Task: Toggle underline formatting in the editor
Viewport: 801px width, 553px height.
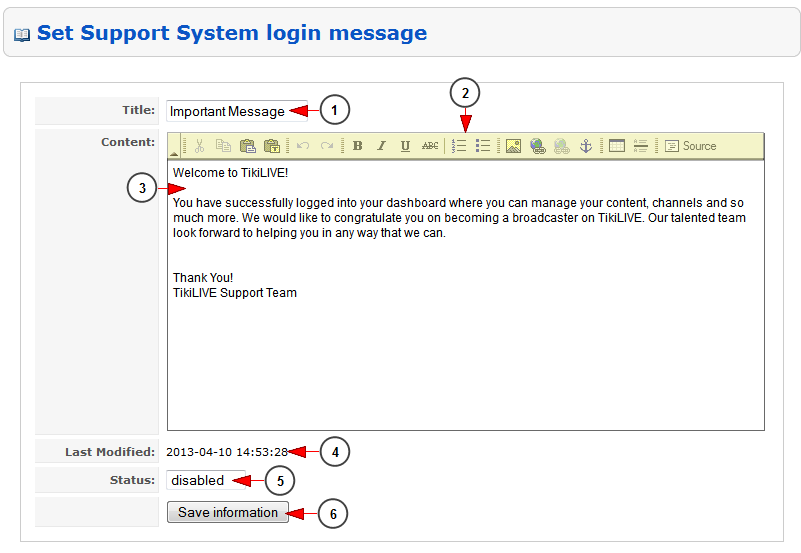Action: [405, 146]
